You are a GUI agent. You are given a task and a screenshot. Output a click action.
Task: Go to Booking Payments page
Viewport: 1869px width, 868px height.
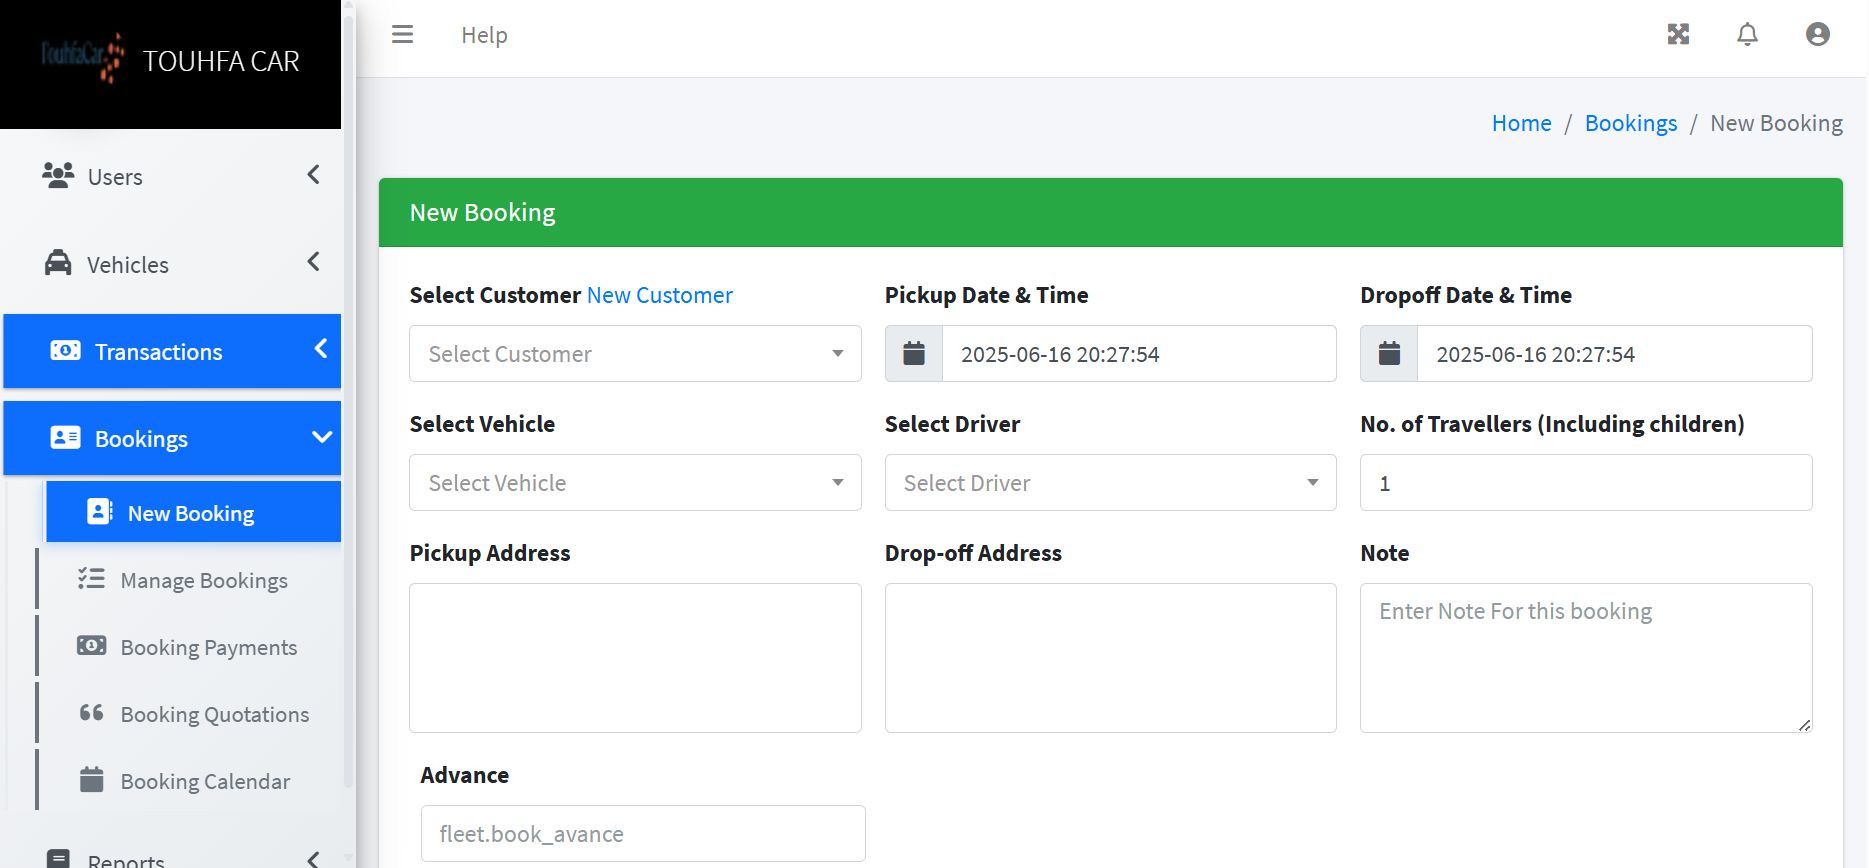[208, 648]
